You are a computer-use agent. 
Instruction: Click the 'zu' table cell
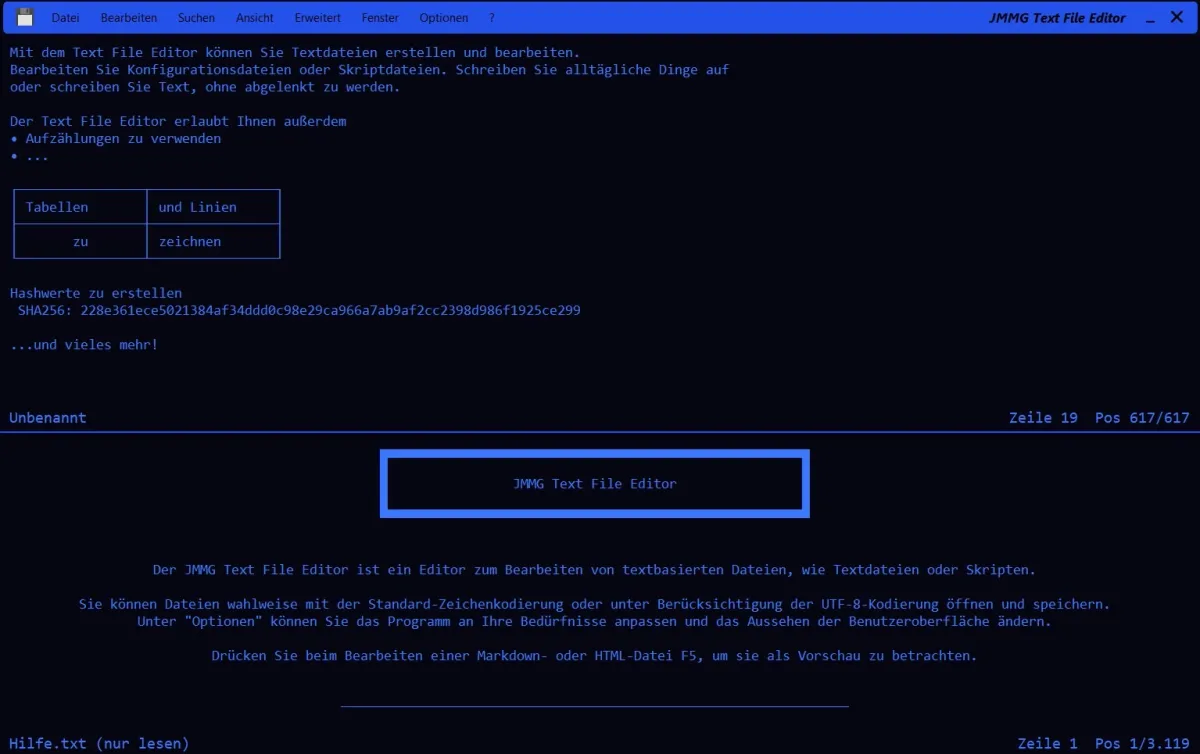click(x=80, y=241)
